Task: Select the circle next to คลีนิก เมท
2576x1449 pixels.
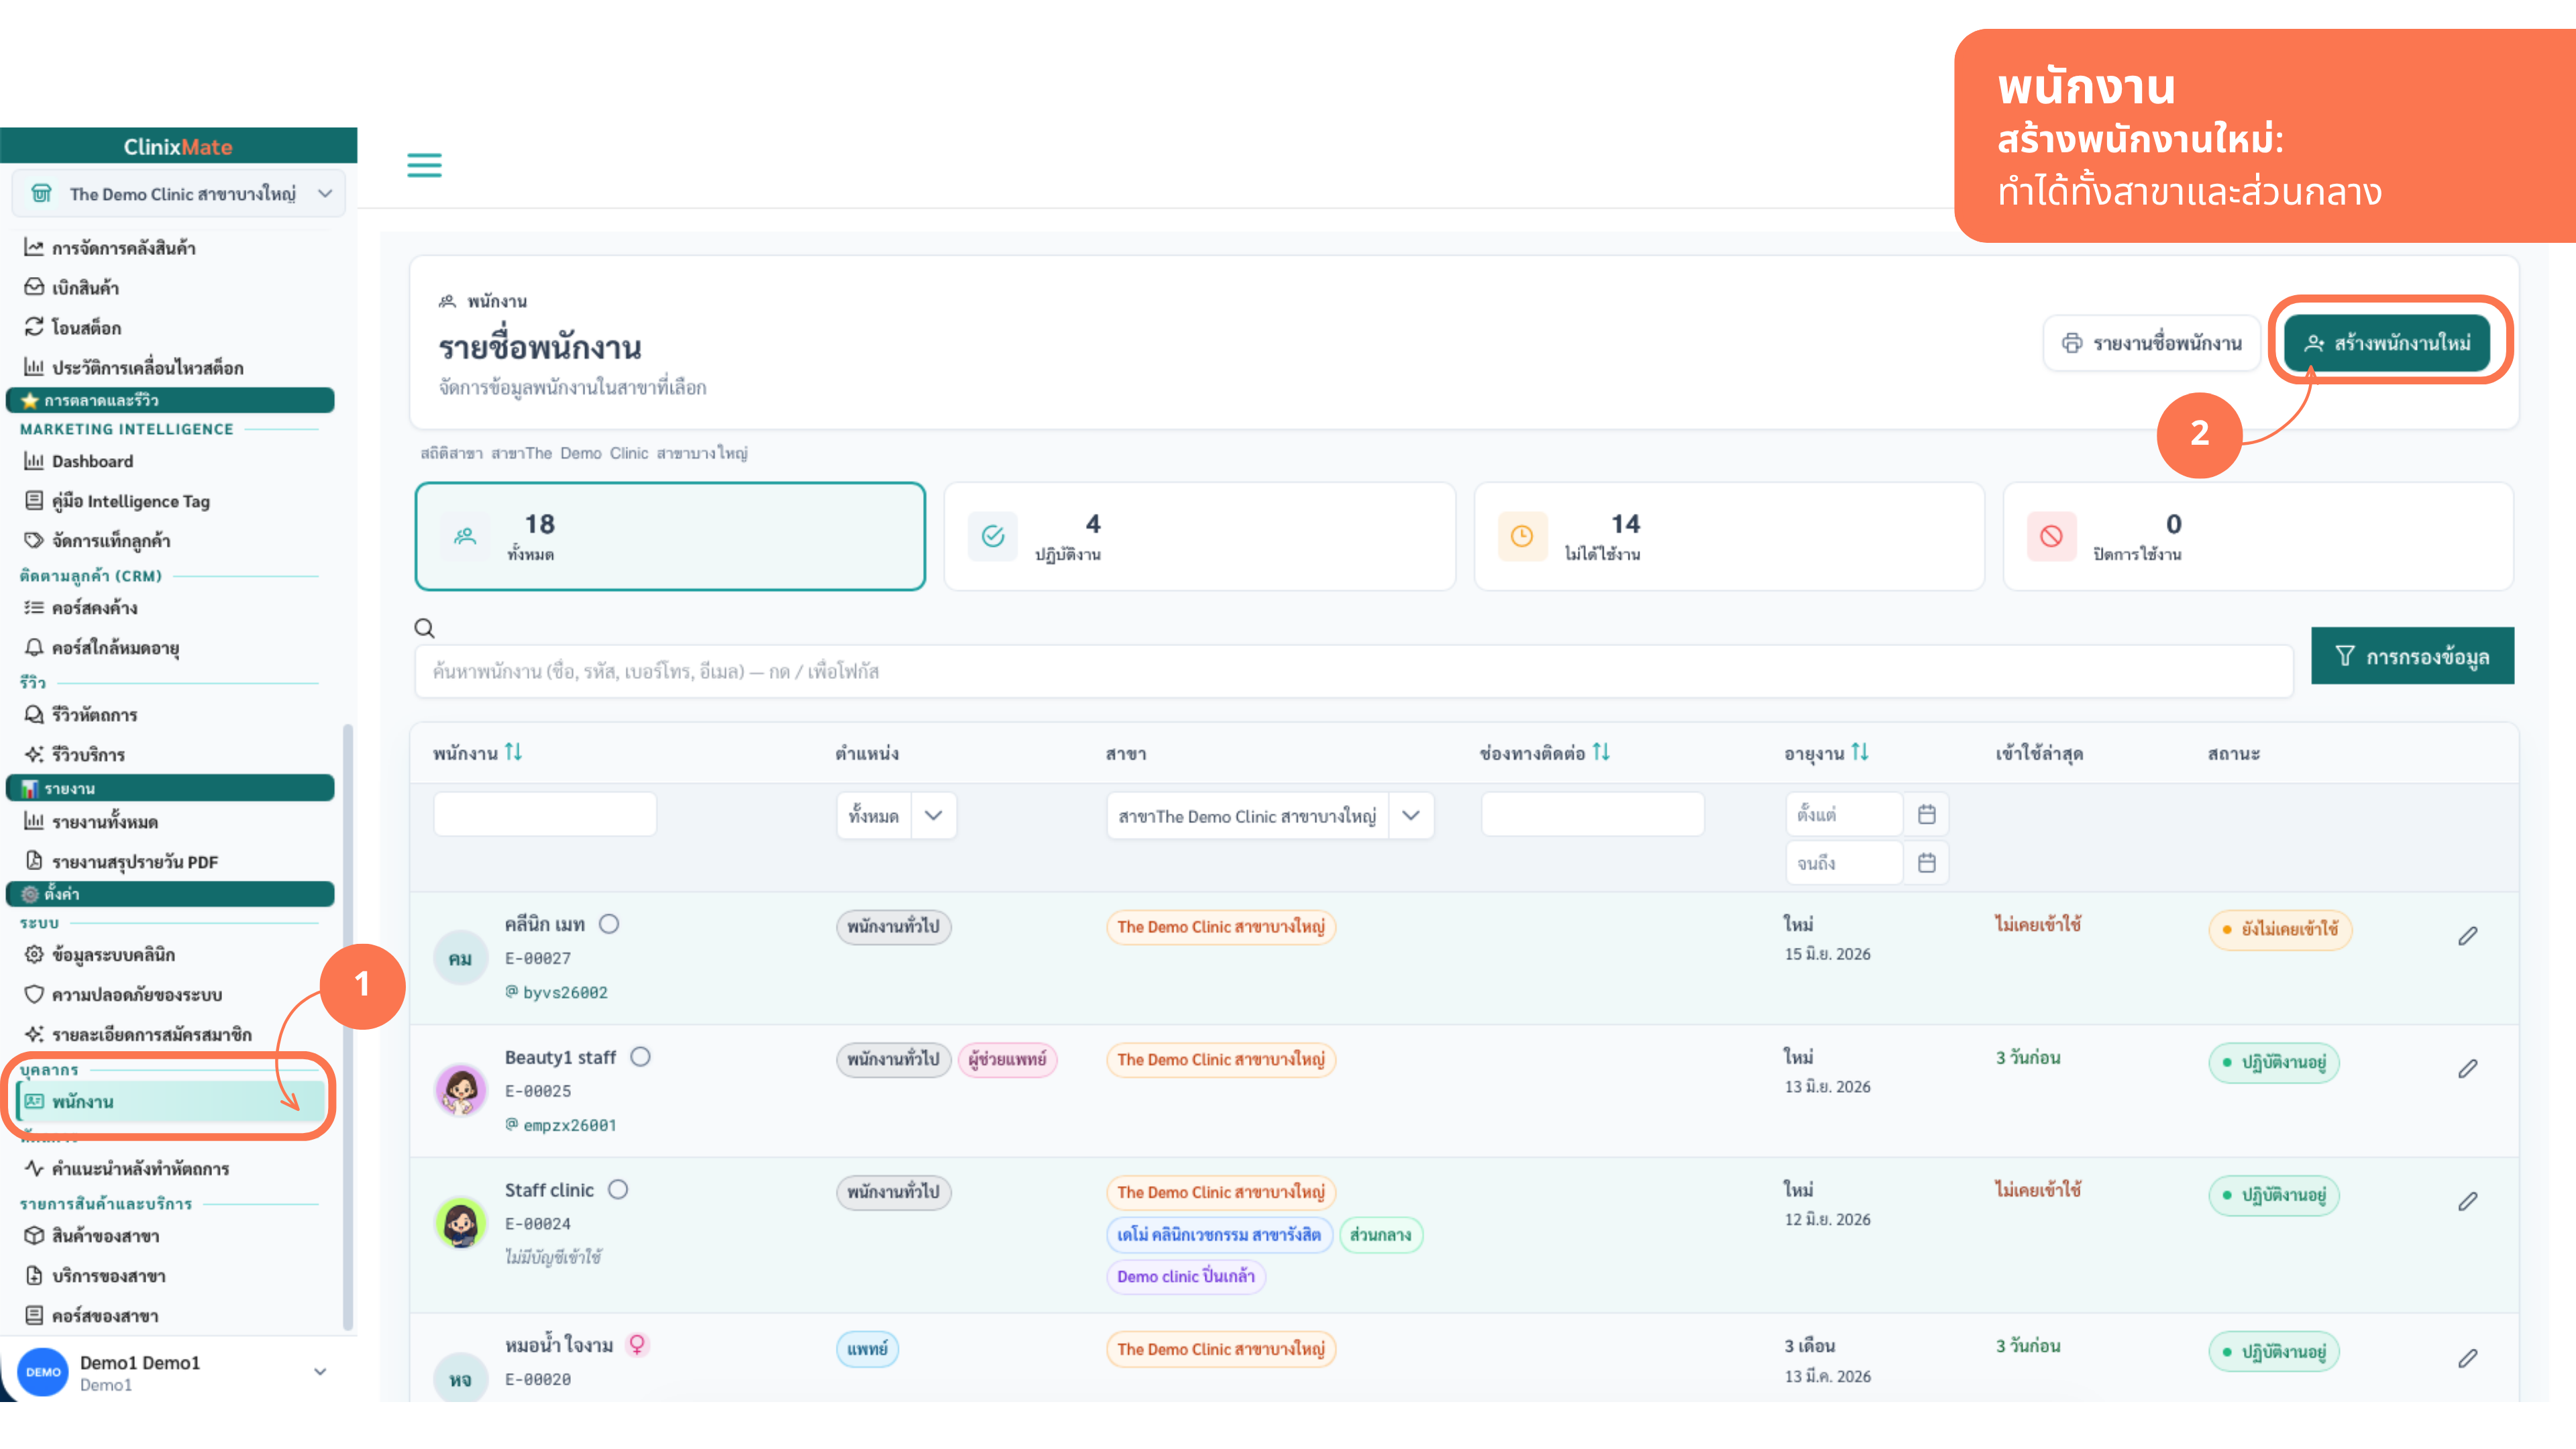Action: (609, 925)
